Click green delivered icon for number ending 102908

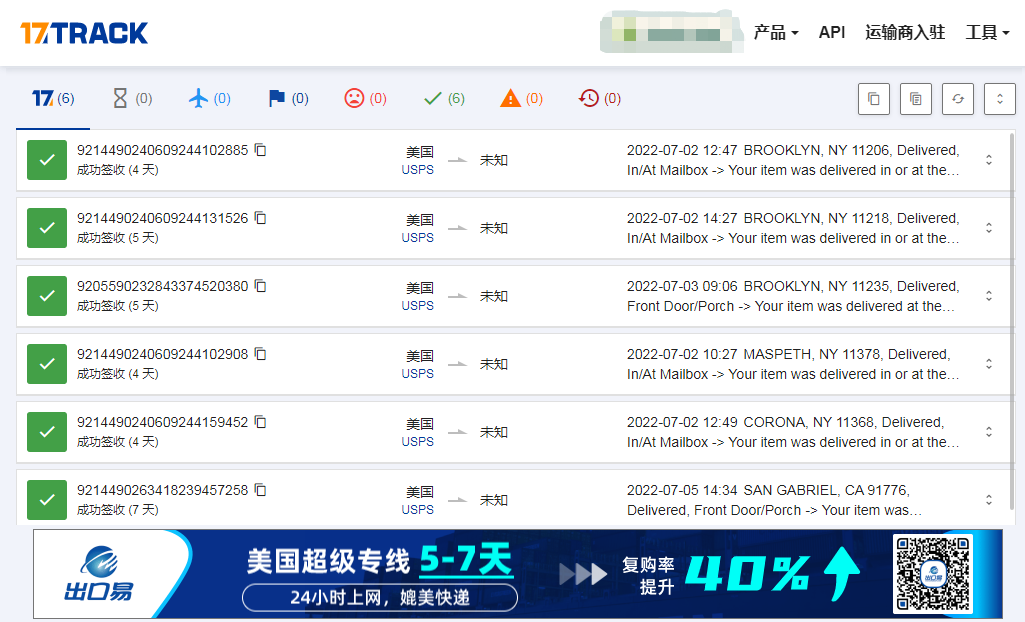coord(47,364)
